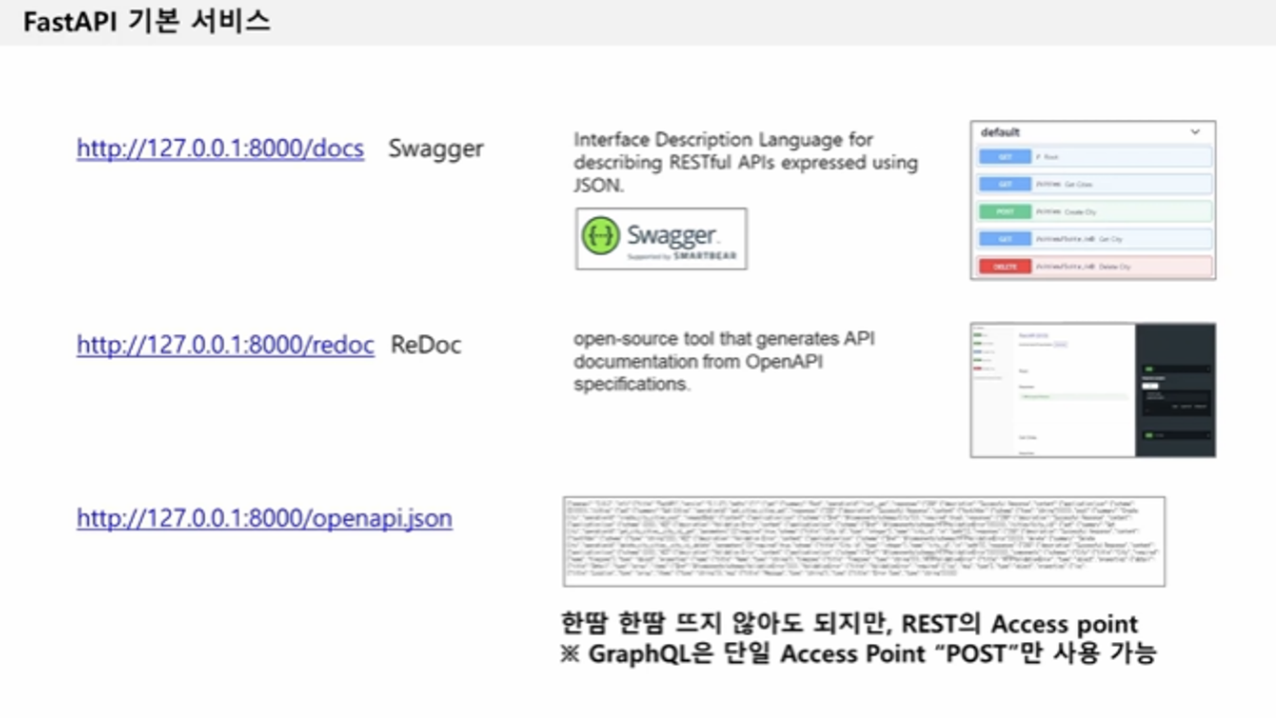Expand the GET Get Cities endpoint

point(1092,185)
